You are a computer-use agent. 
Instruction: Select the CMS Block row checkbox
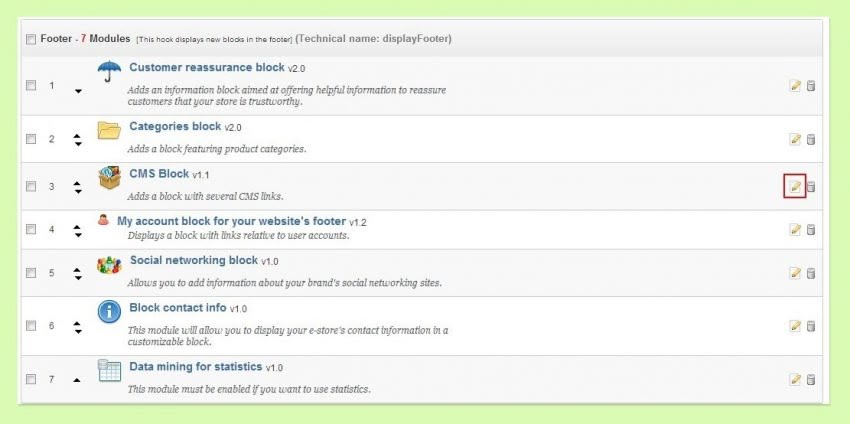pyautogui.click(x=31, y=186)
